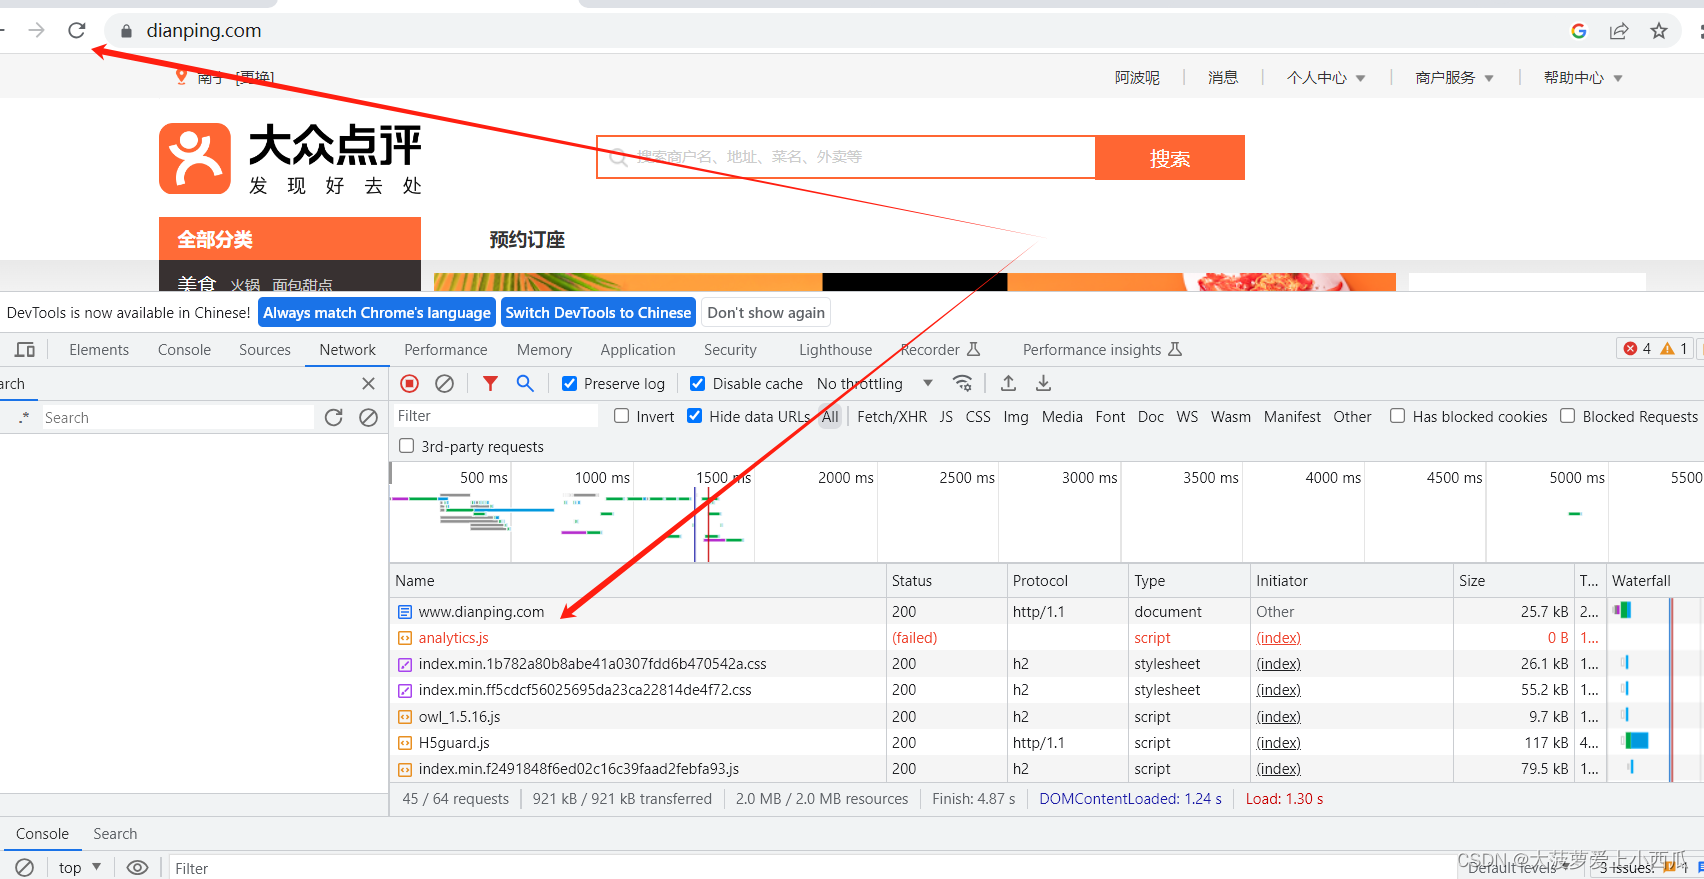Clear the network log
The width and height of the screenshot is (1704, 879).
[x=445, y=383]
